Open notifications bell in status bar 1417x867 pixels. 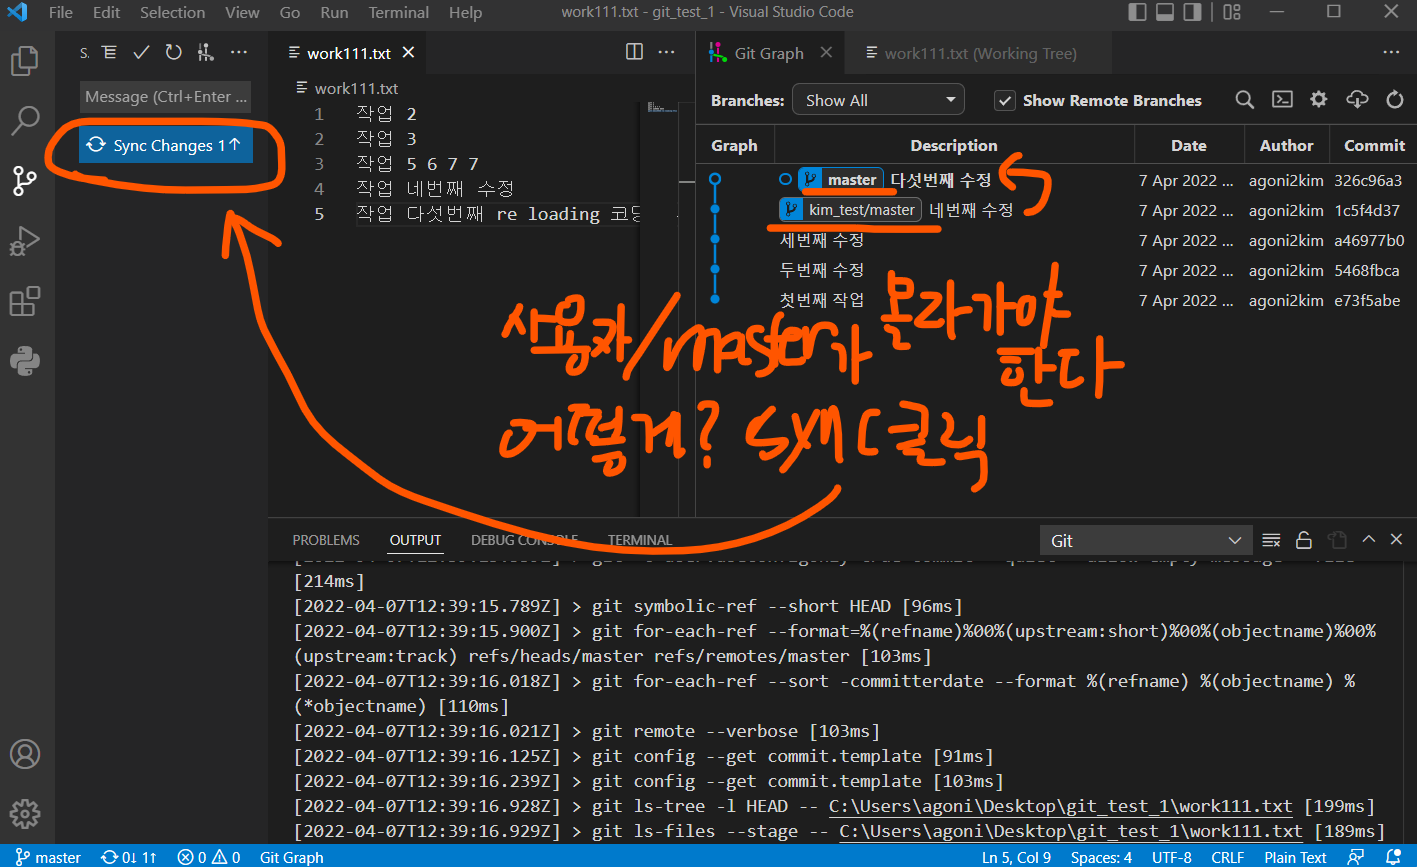[1391, 857]
